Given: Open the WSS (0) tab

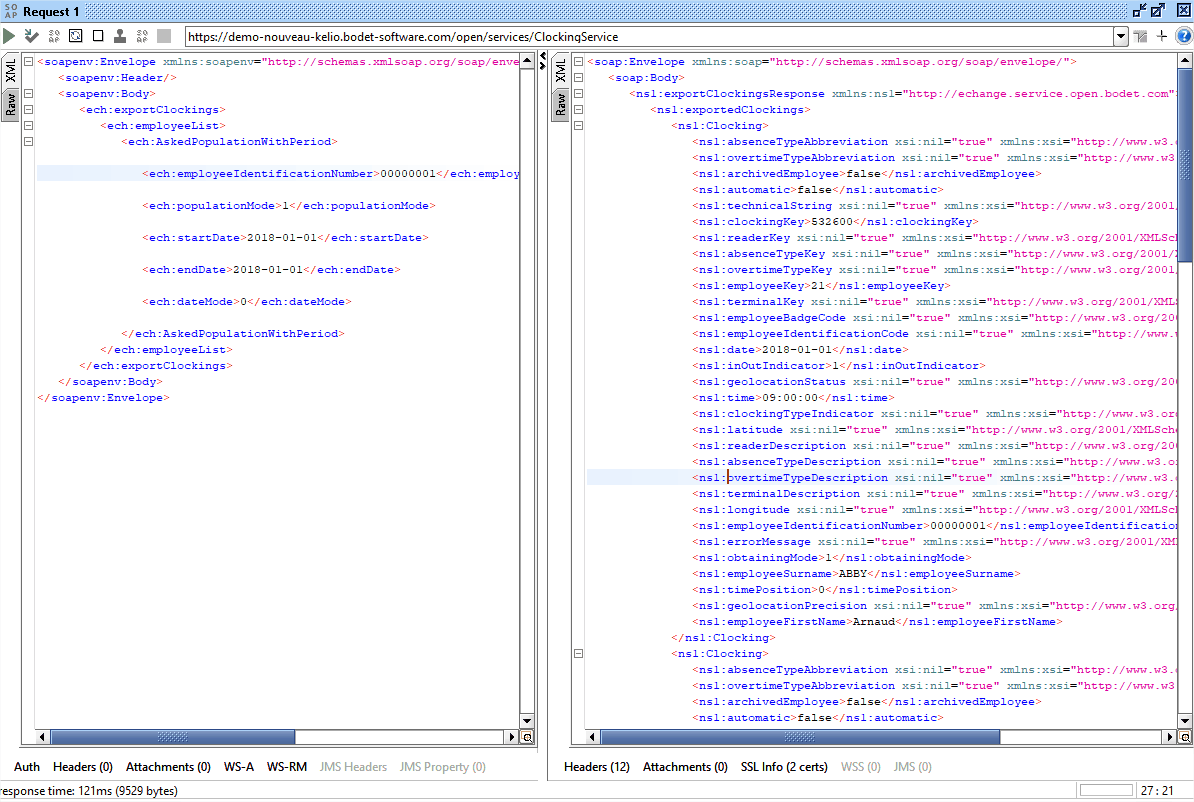Looking at the screenshot, I should [860, 767].
